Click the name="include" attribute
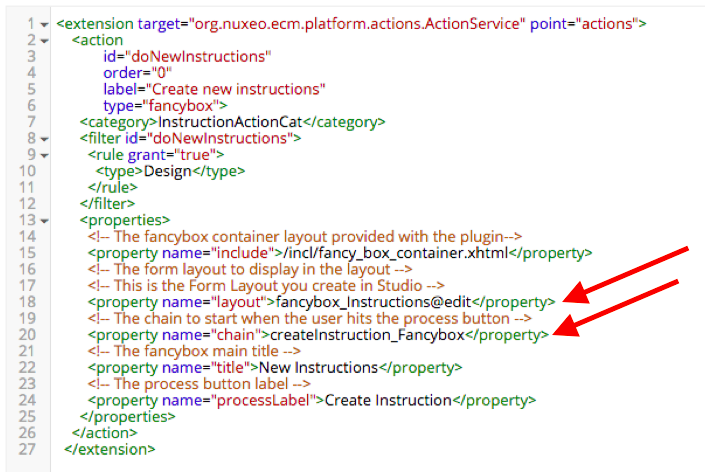 point(218,253)
